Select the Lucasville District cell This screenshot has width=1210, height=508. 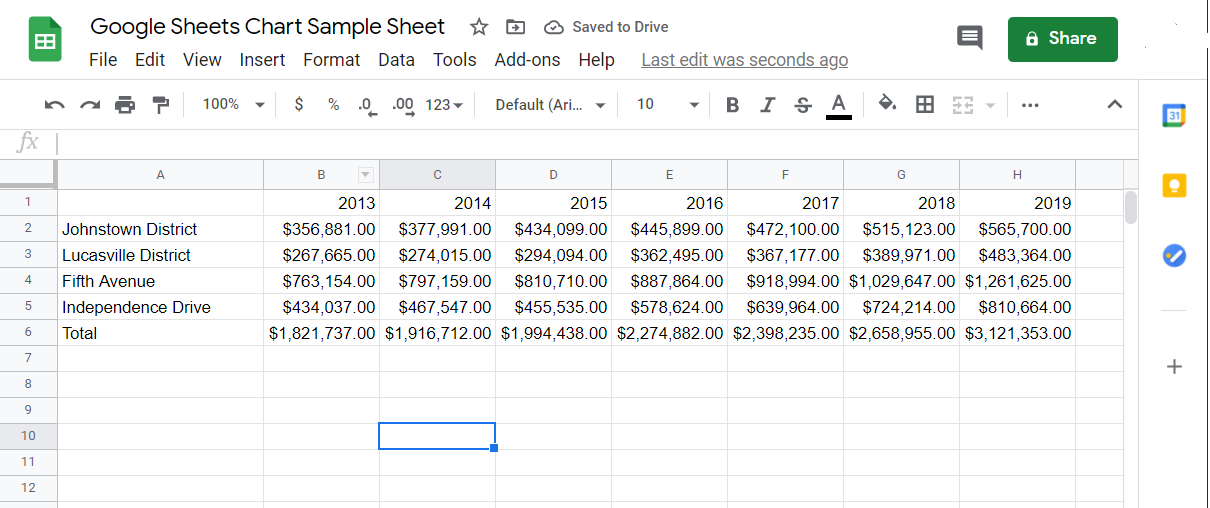[x=160, y=255]
